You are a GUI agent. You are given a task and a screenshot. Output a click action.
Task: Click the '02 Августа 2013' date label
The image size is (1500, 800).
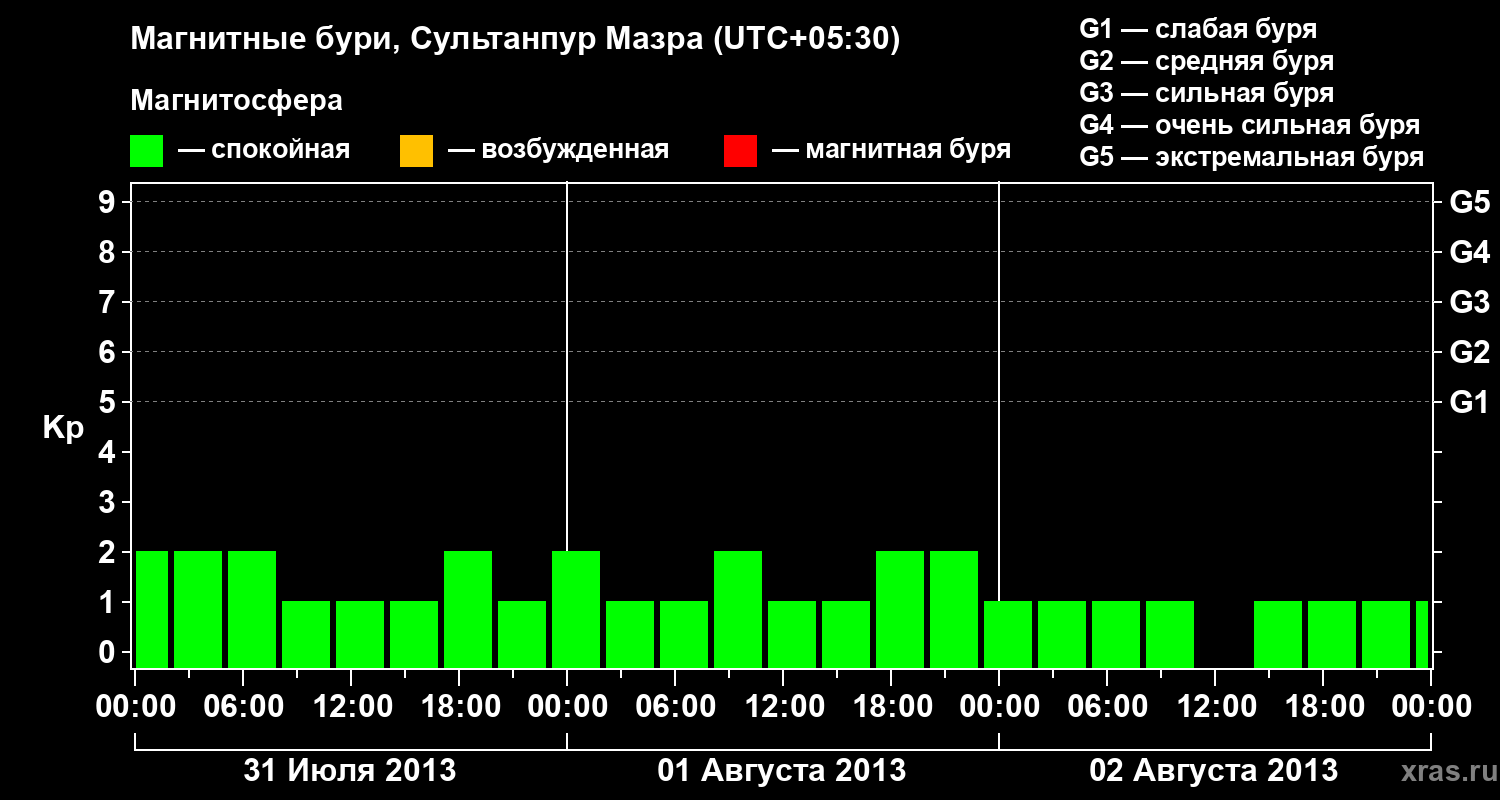pyautogui.click(x=1214, y=771)
